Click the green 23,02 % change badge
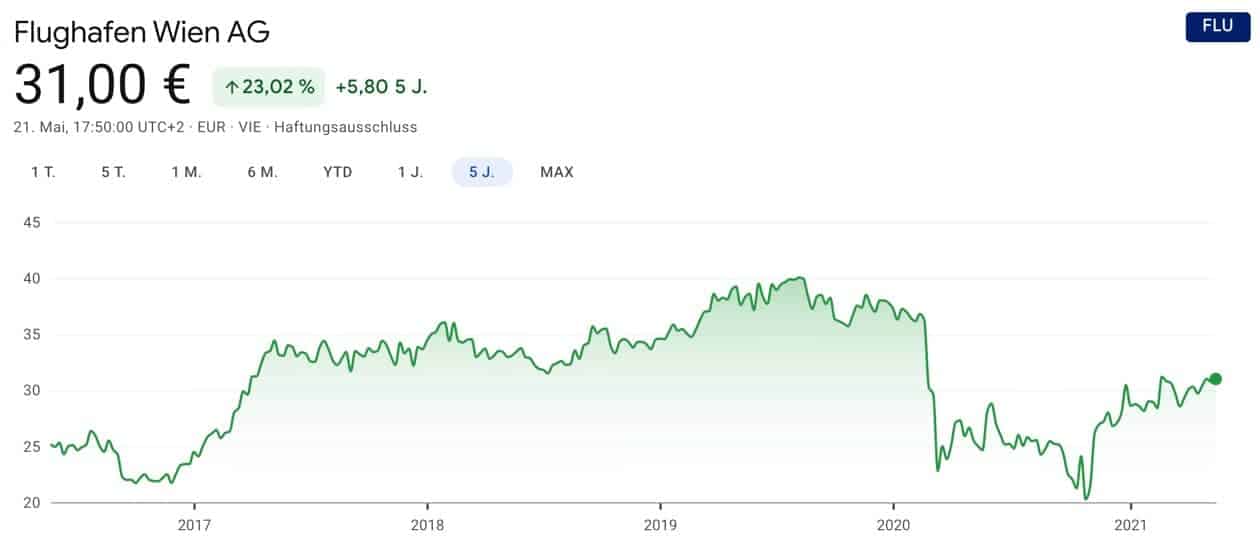This screenshot has width=1260, height=539. pyautogui.click(x=268, y=87)
